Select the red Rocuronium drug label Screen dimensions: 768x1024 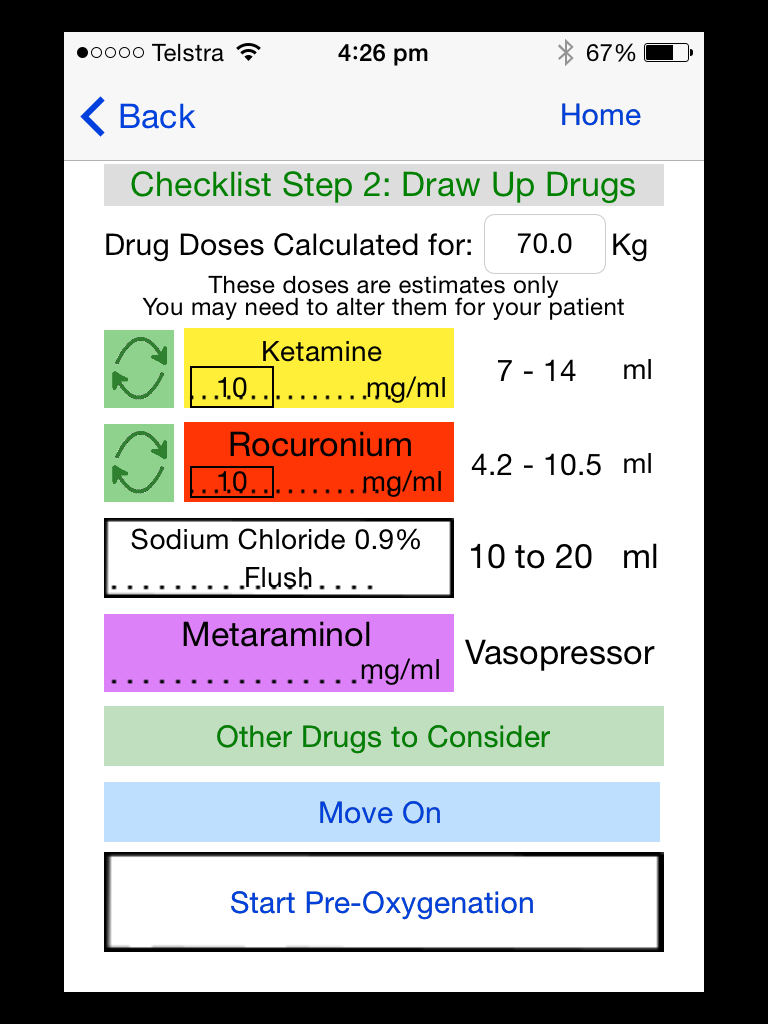coord(319,462)
